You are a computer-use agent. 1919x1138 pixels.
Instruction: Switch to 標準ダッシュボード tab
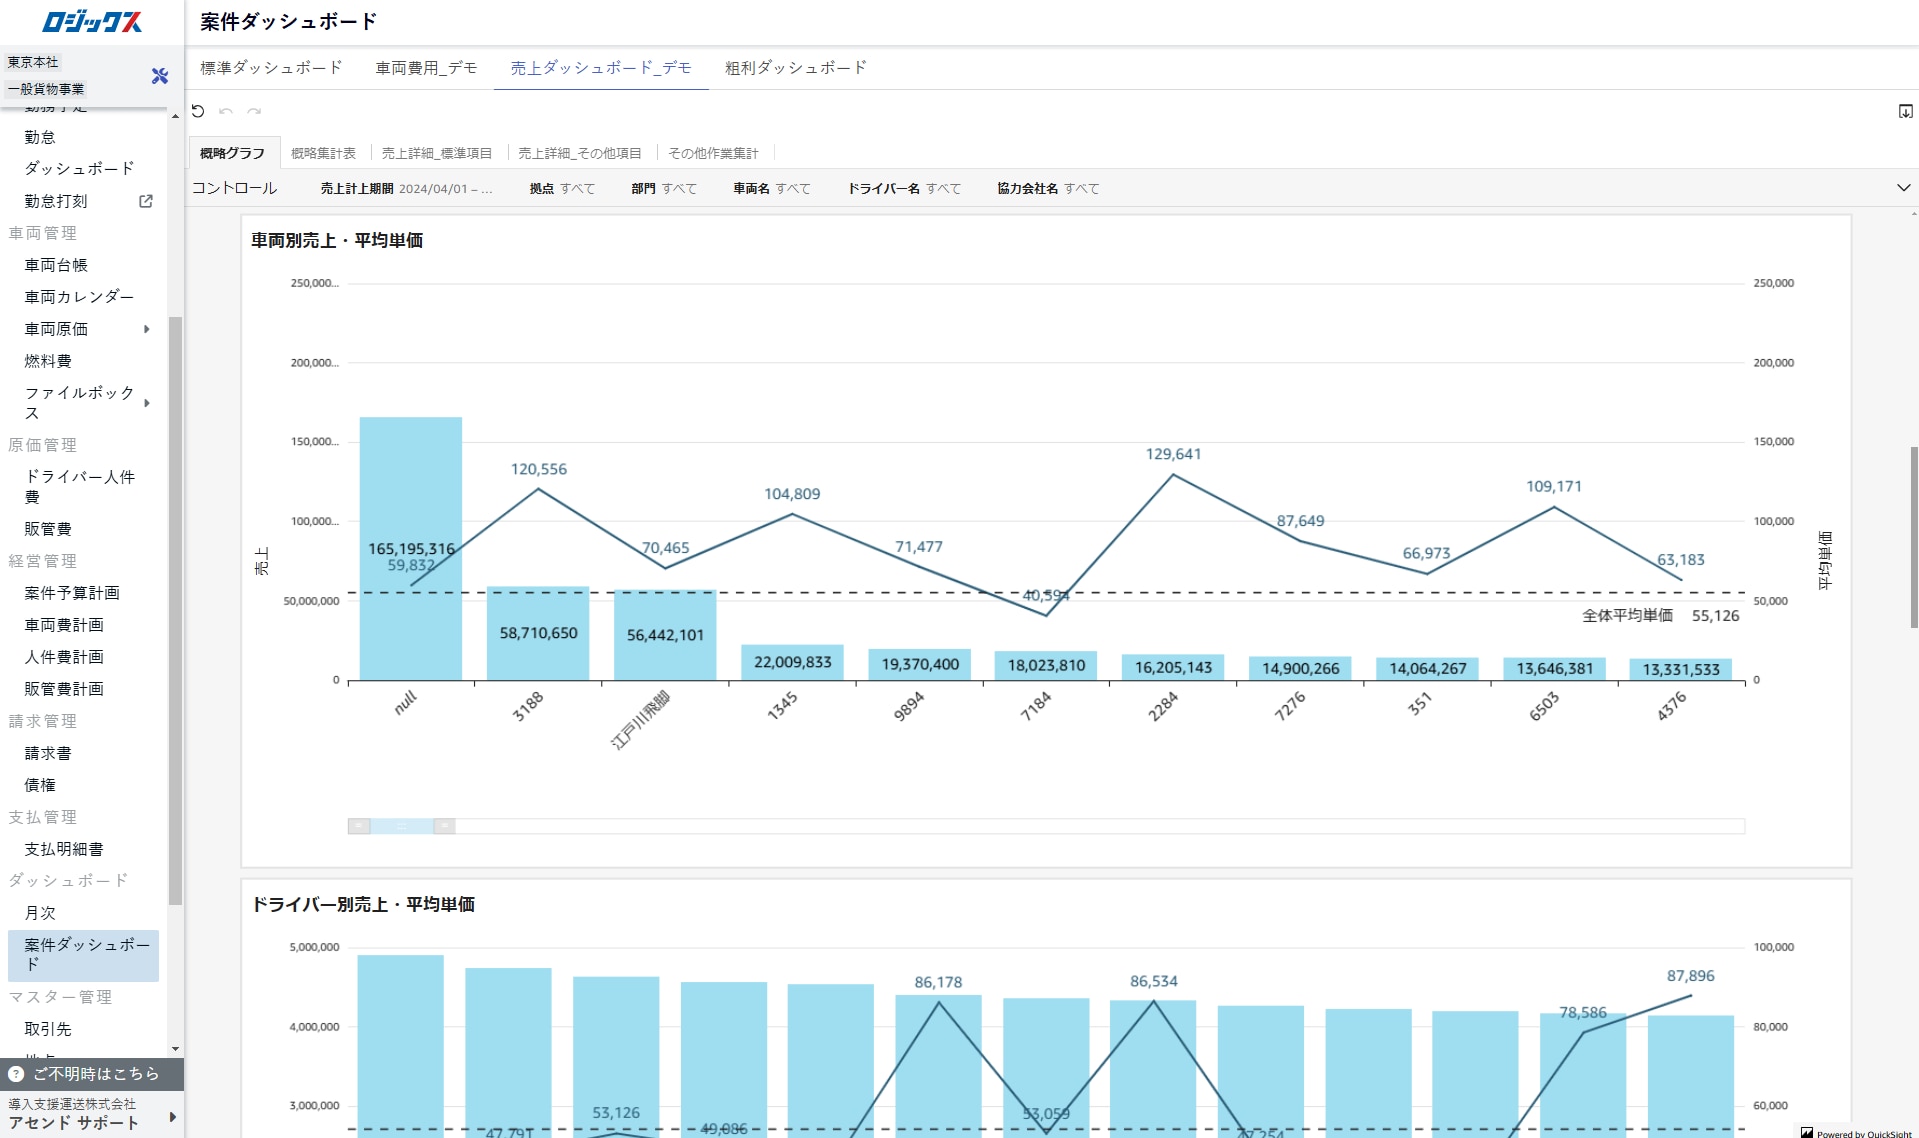[271, 68]
